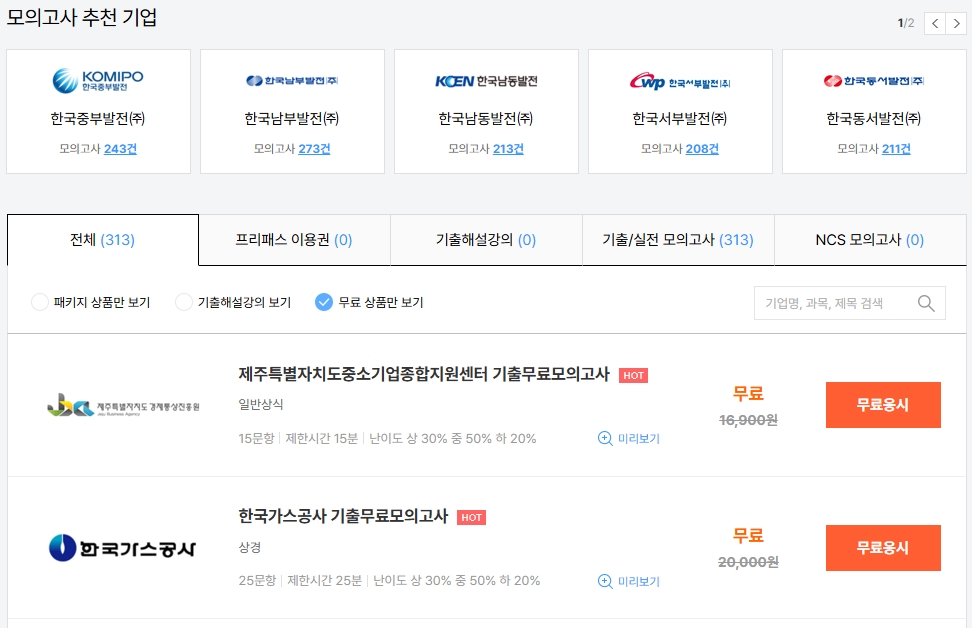The width and height of the screenshot is (972, 628).
Task: Open 243건 mock exams link for 한국중부발전
Action: (120, 149)
